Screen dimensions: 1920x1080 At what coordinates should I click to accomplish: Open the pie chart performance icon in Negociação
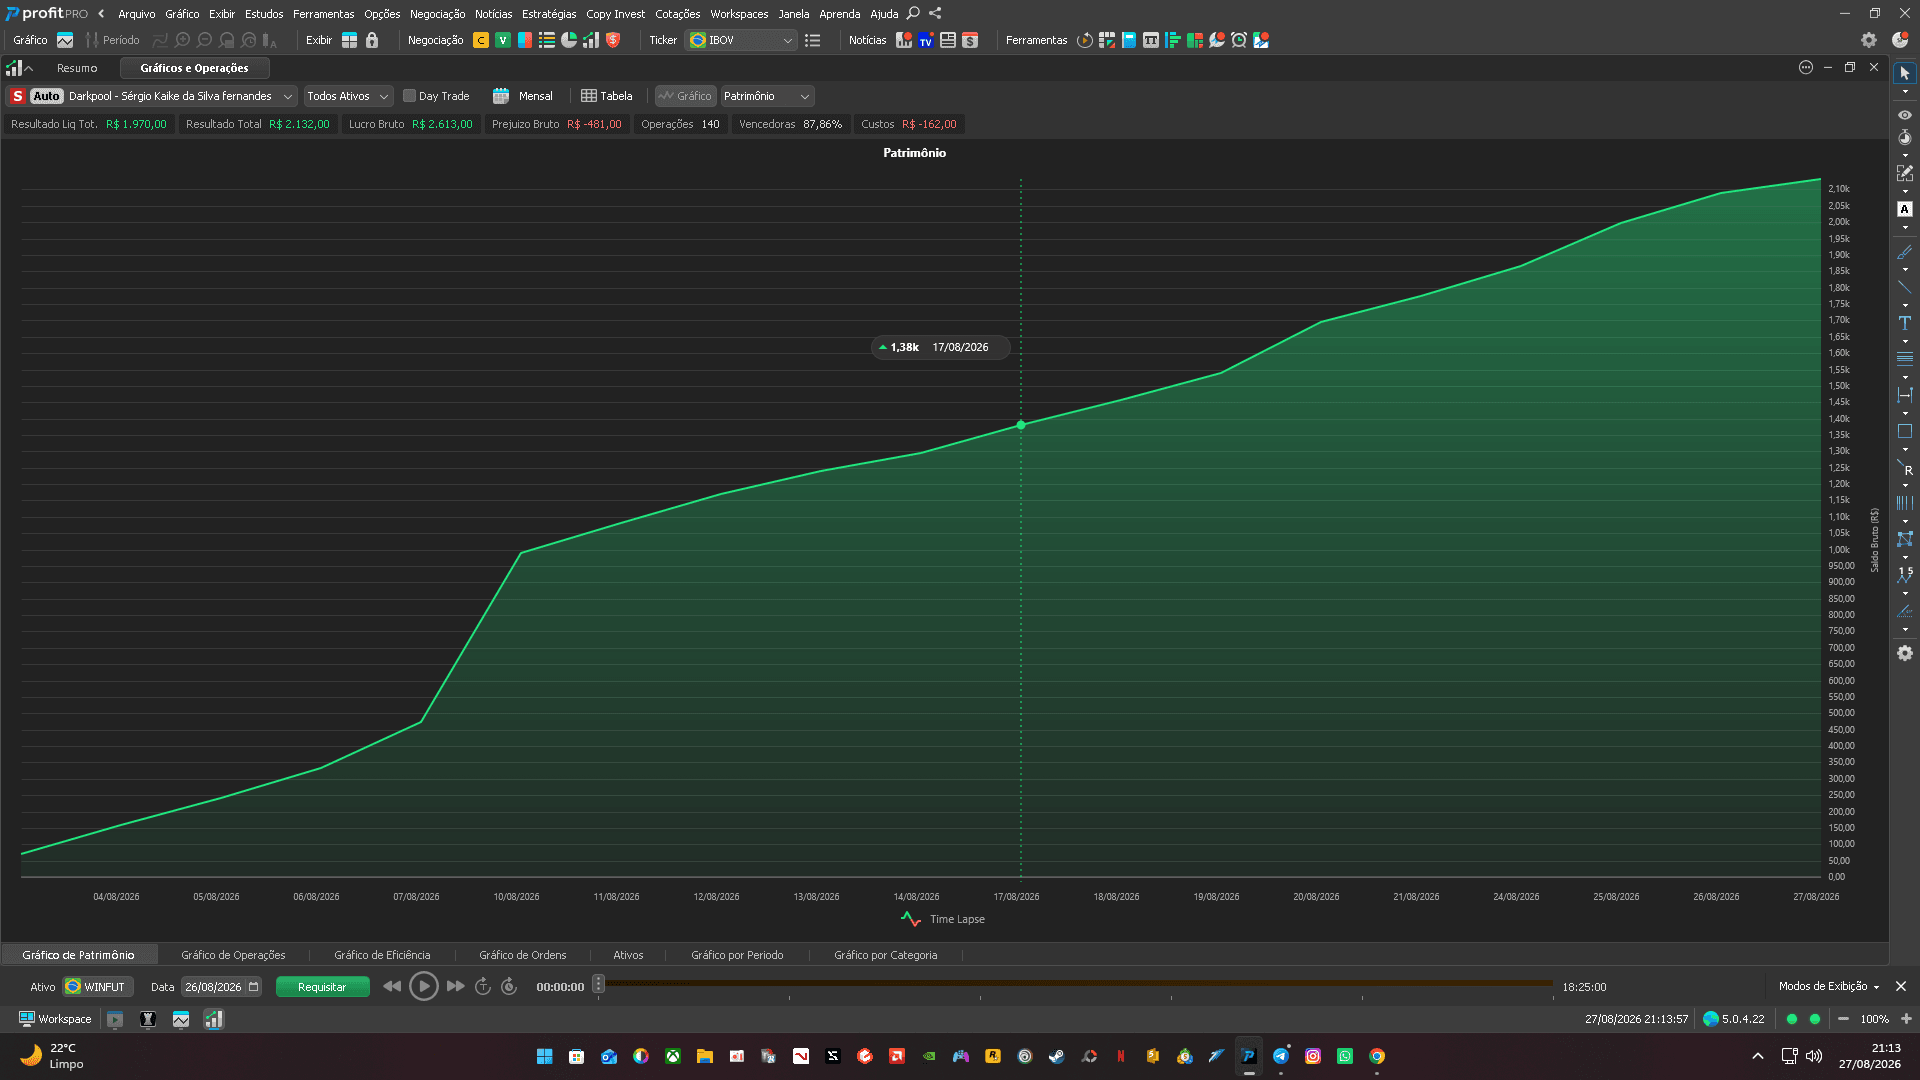click(x=569, y=40)
